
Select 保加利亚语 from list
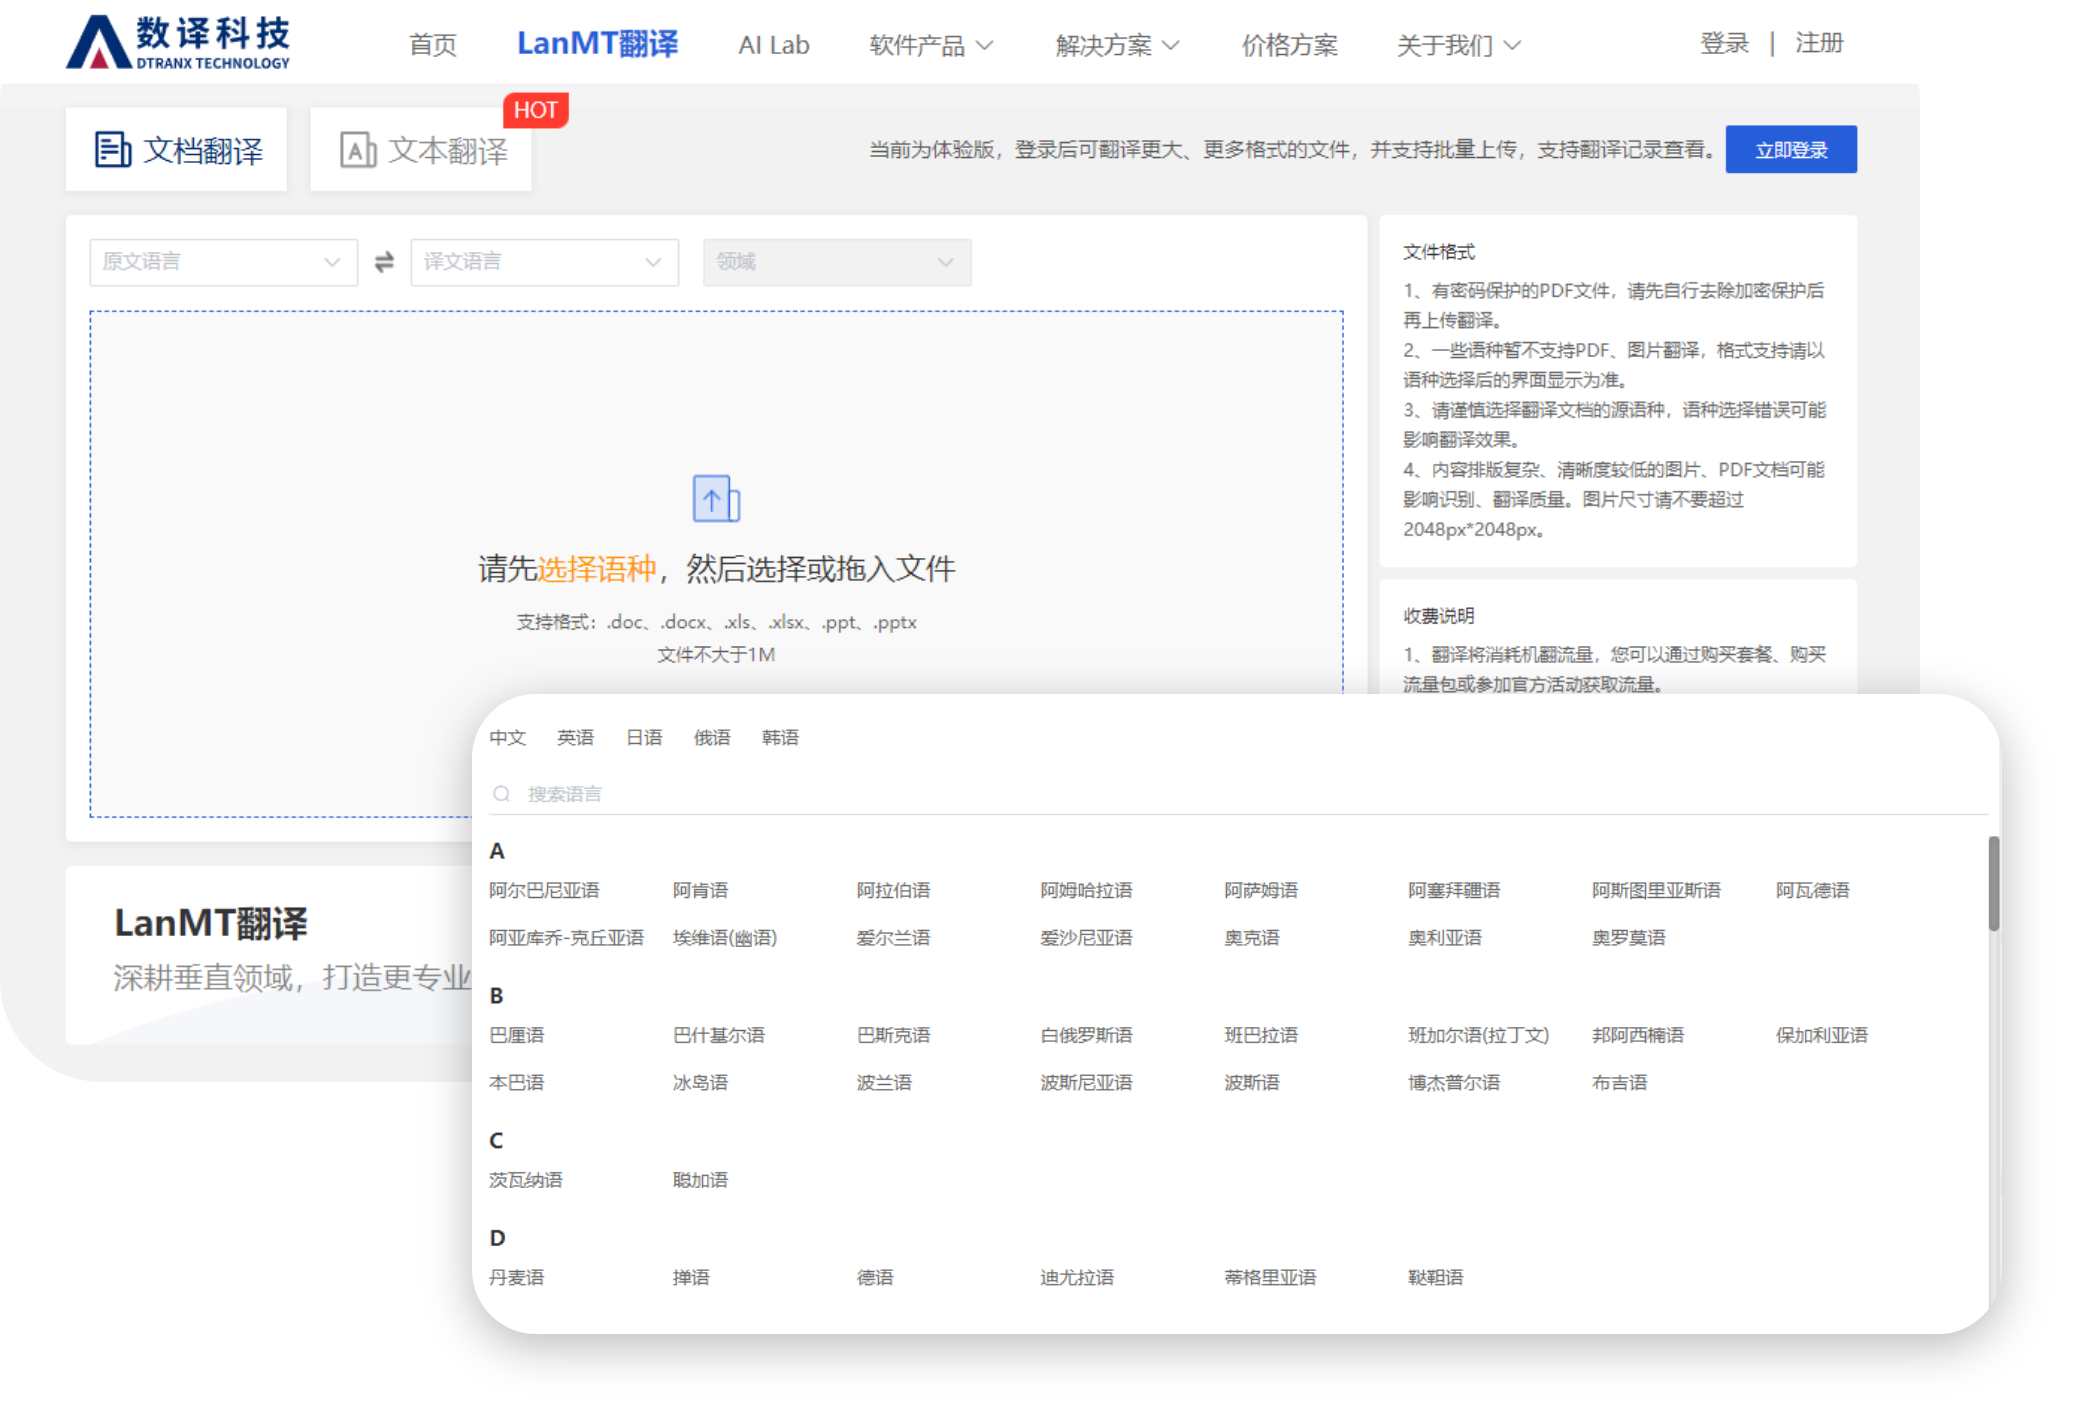click(x=1822, y=1035)
